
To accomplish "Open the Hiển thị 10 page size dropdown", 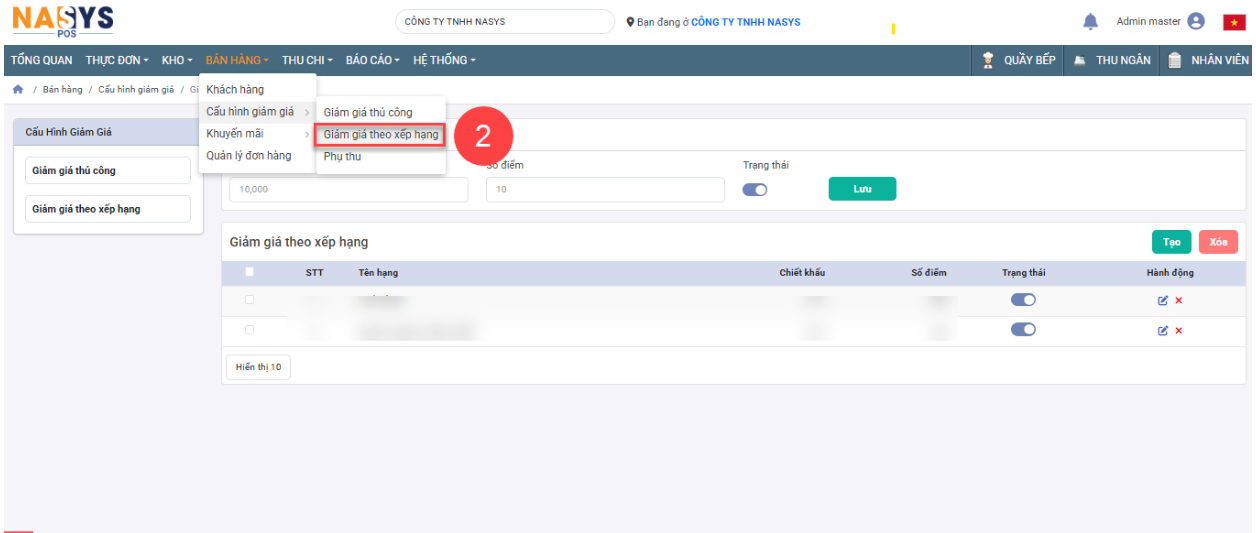I will point(258,367).
